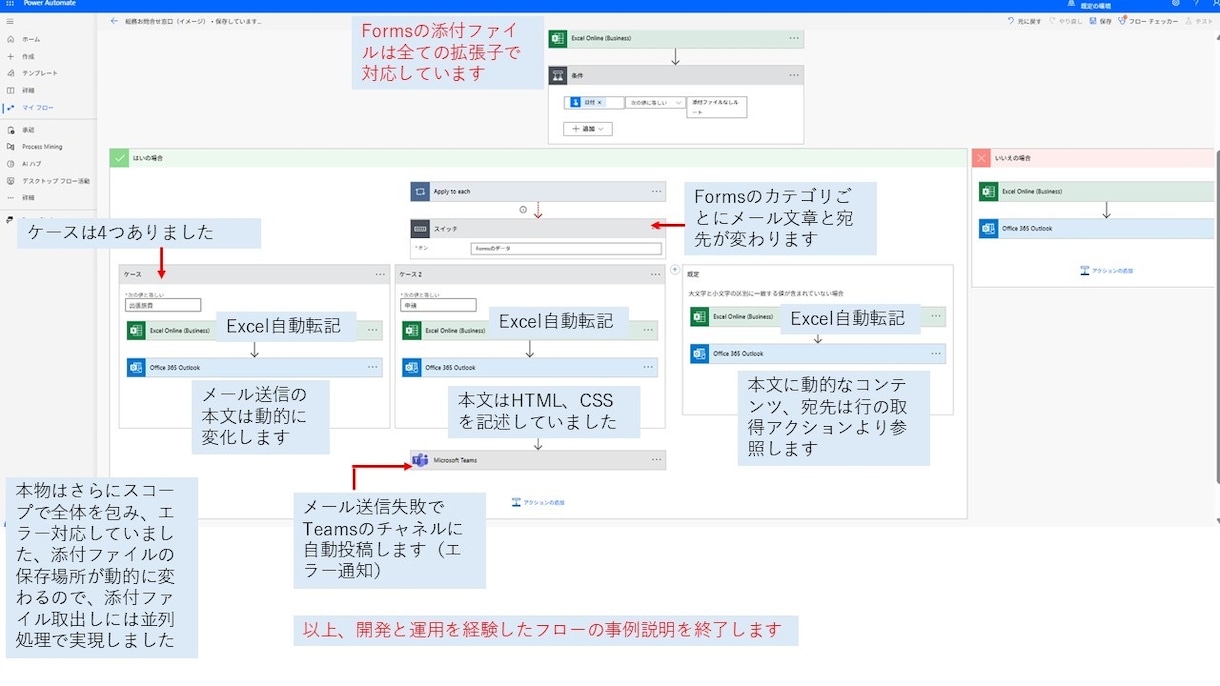1220x686 pixels.
Task: Click the Excel Online card in ケース
Action: (x=254, y=330)
